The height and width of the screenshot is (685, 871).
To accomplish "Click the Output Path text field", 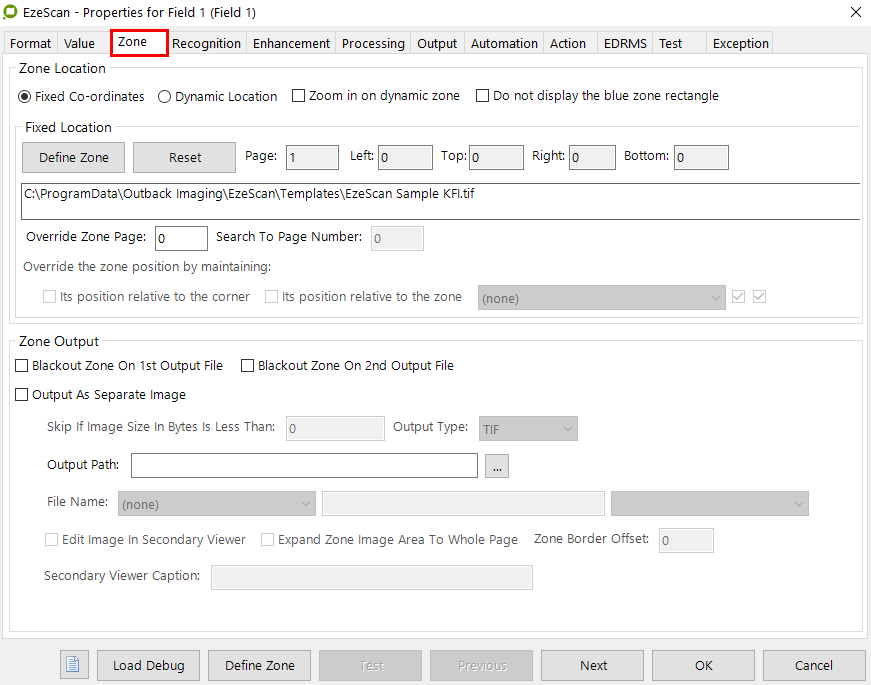I will point(304,466).
